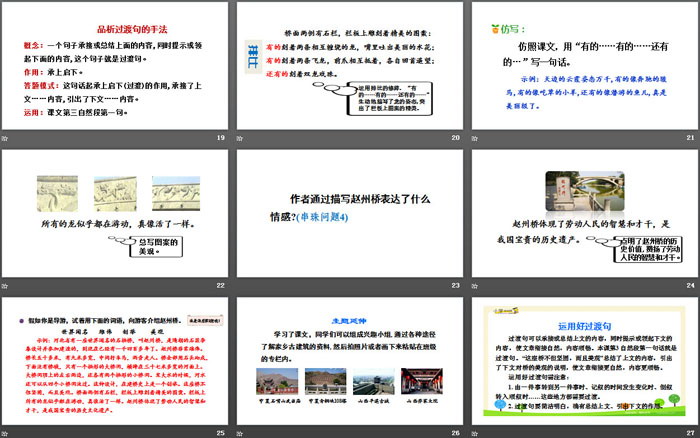Click the animation star icon under slide 22

point(4,286)
